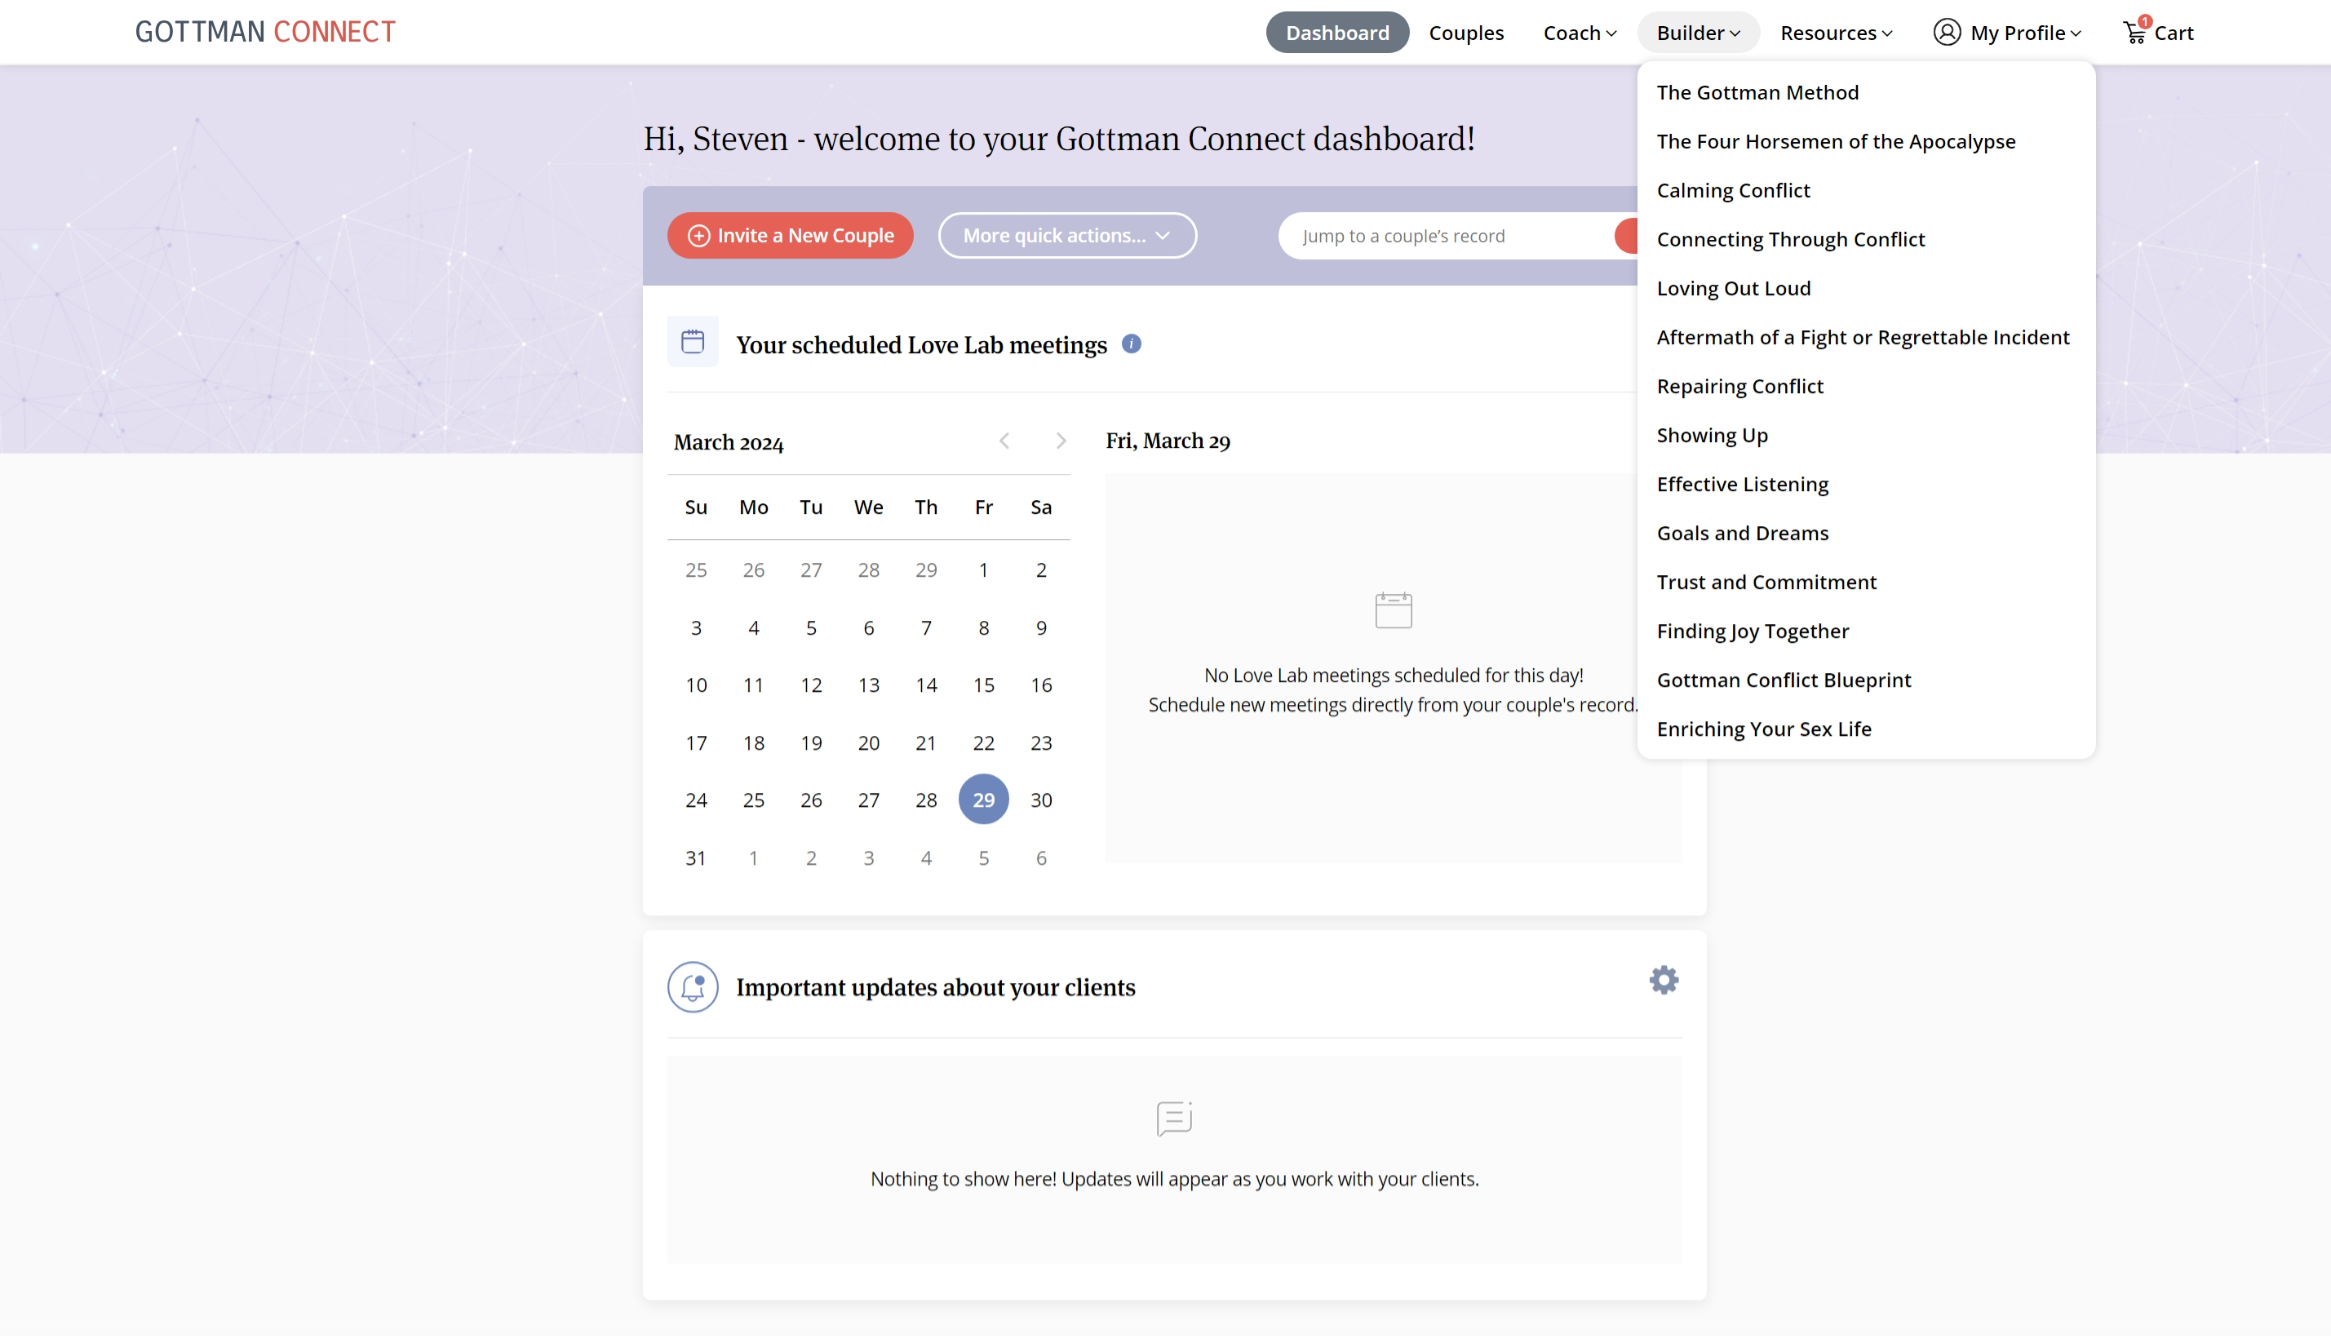Click the Fri, March 29 date heading
This screenshot has width=2331, height=1336.
pyautogui.click(x=1168, y=441)
